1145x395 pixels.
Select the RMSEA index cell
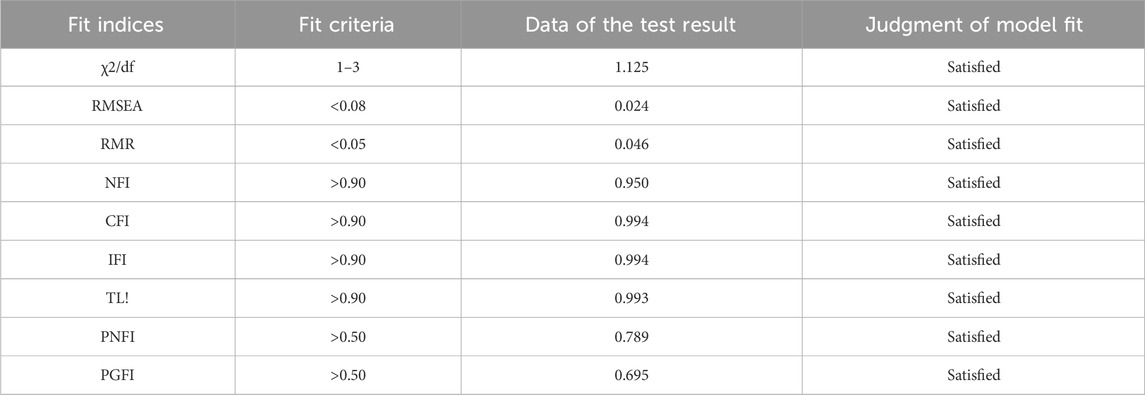[118, 106]
